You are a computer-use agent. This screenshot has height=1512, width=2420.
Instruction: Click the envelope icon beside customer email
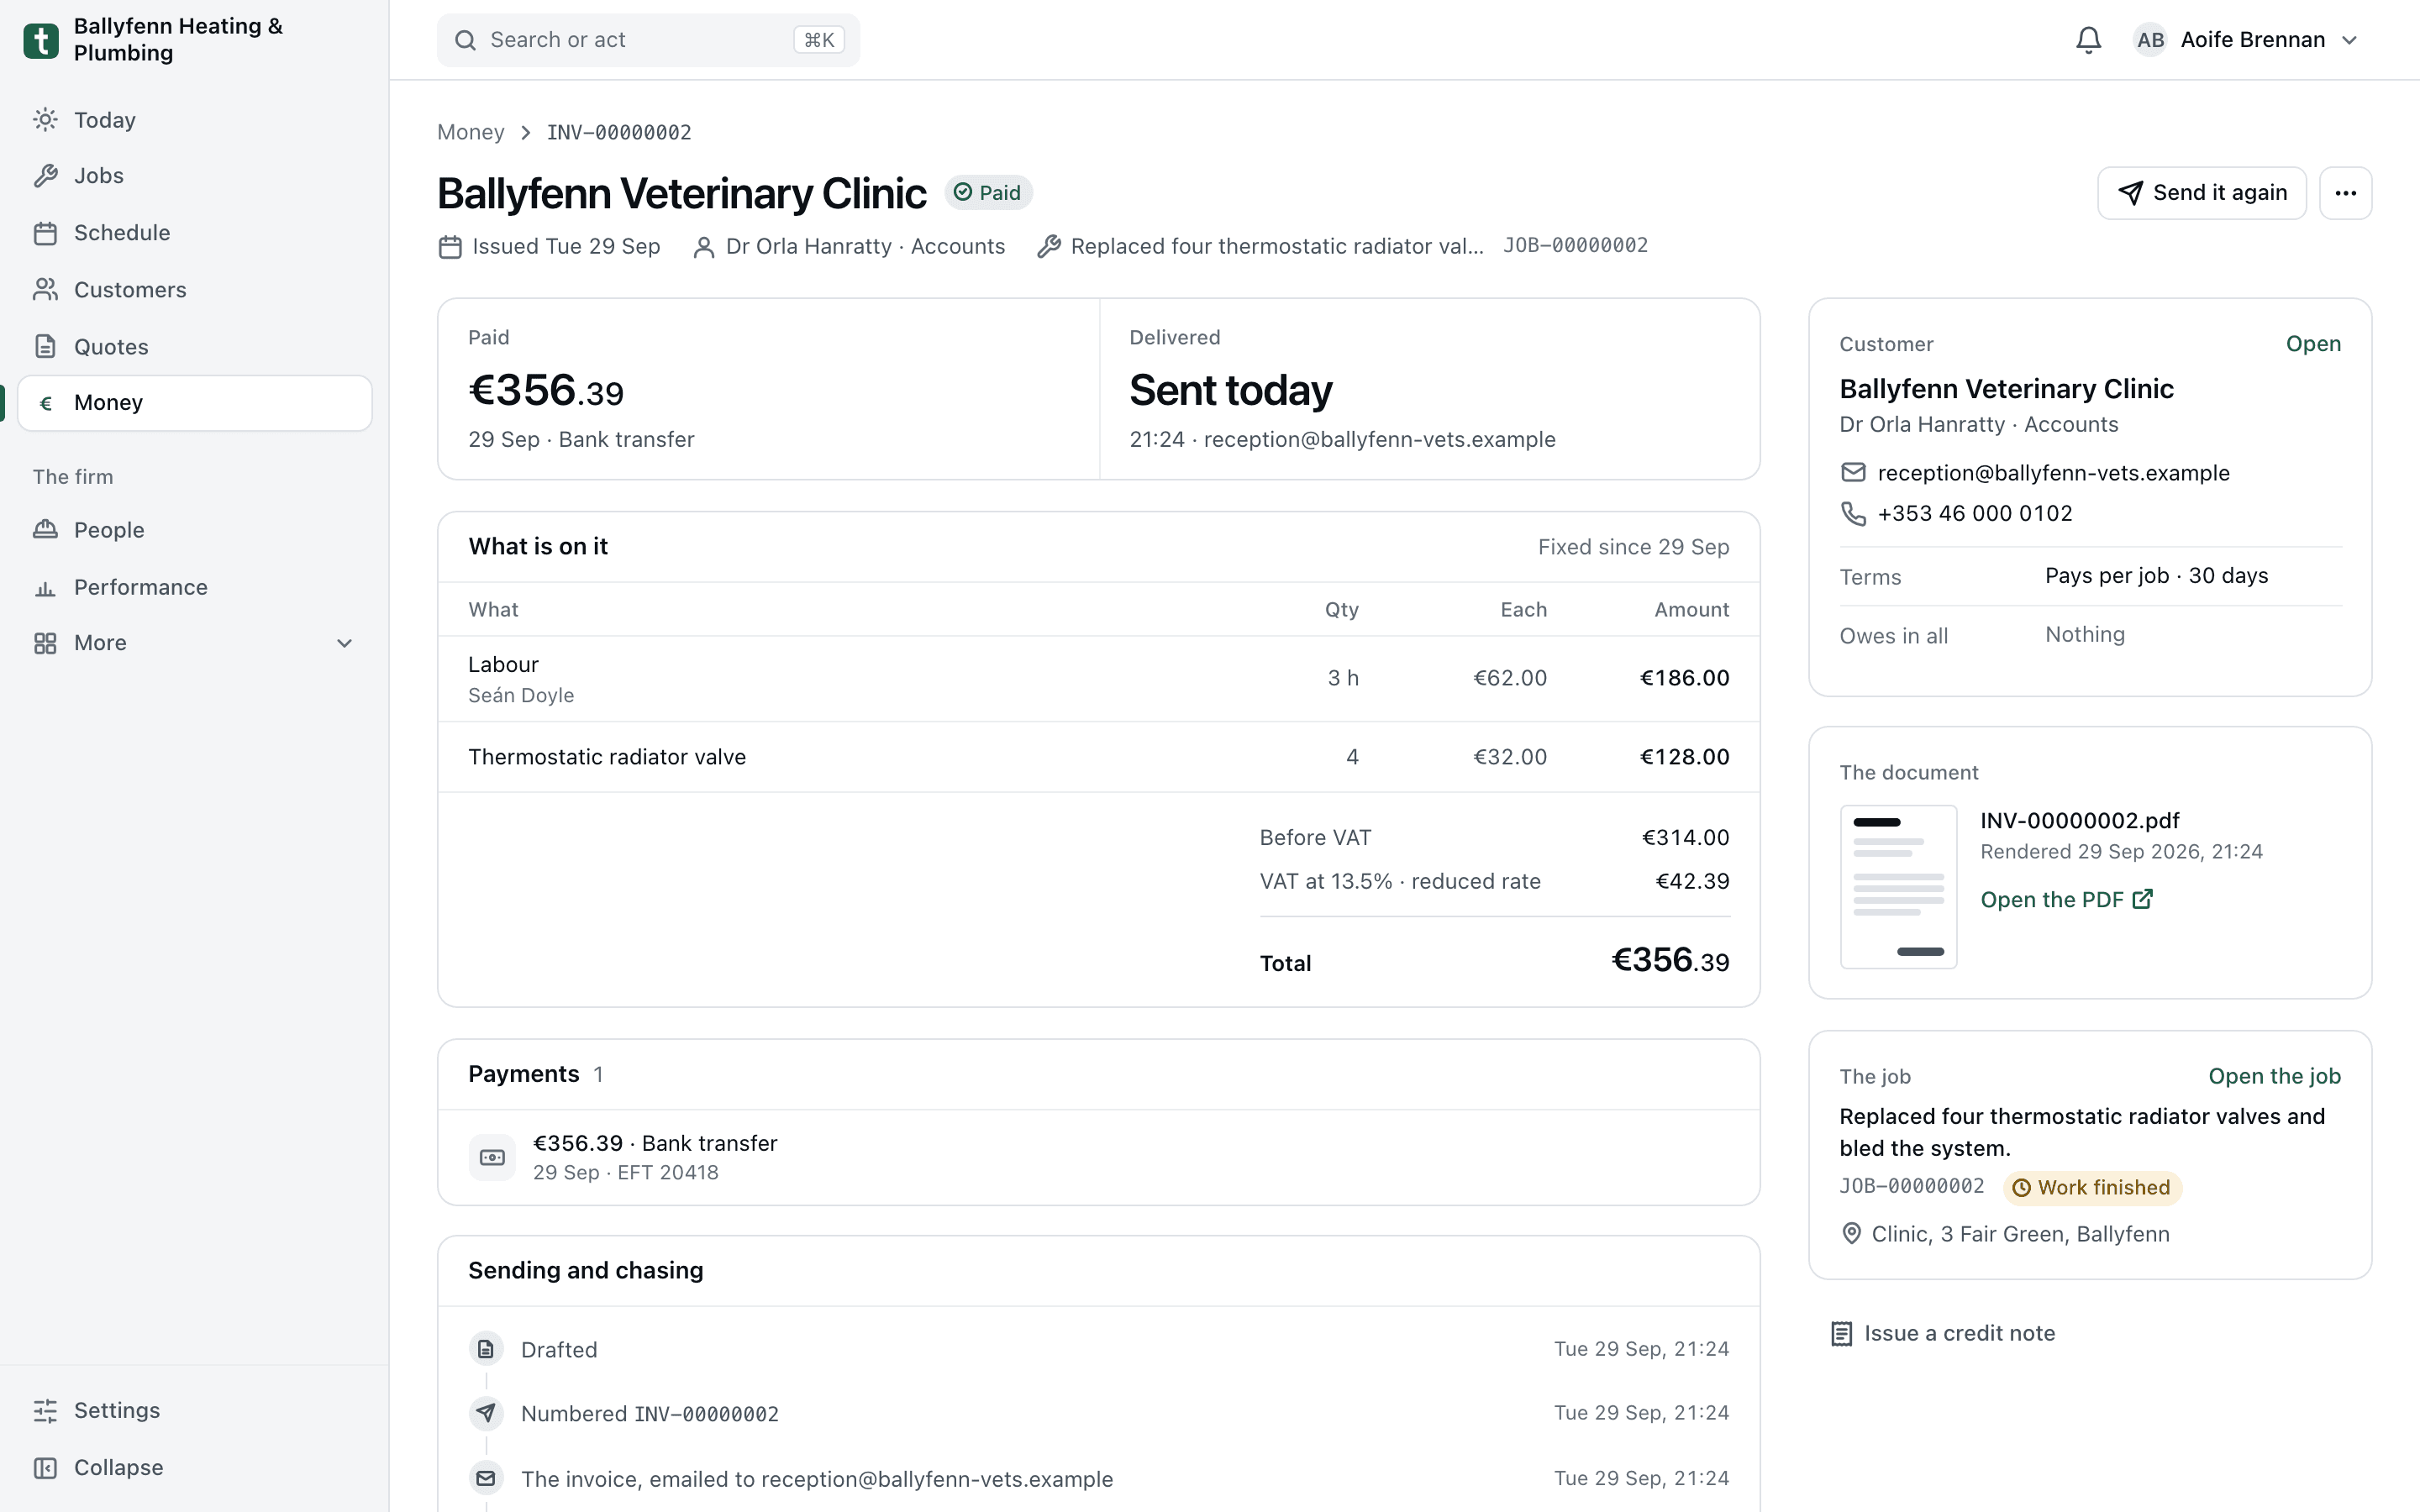pos(1853,472)
